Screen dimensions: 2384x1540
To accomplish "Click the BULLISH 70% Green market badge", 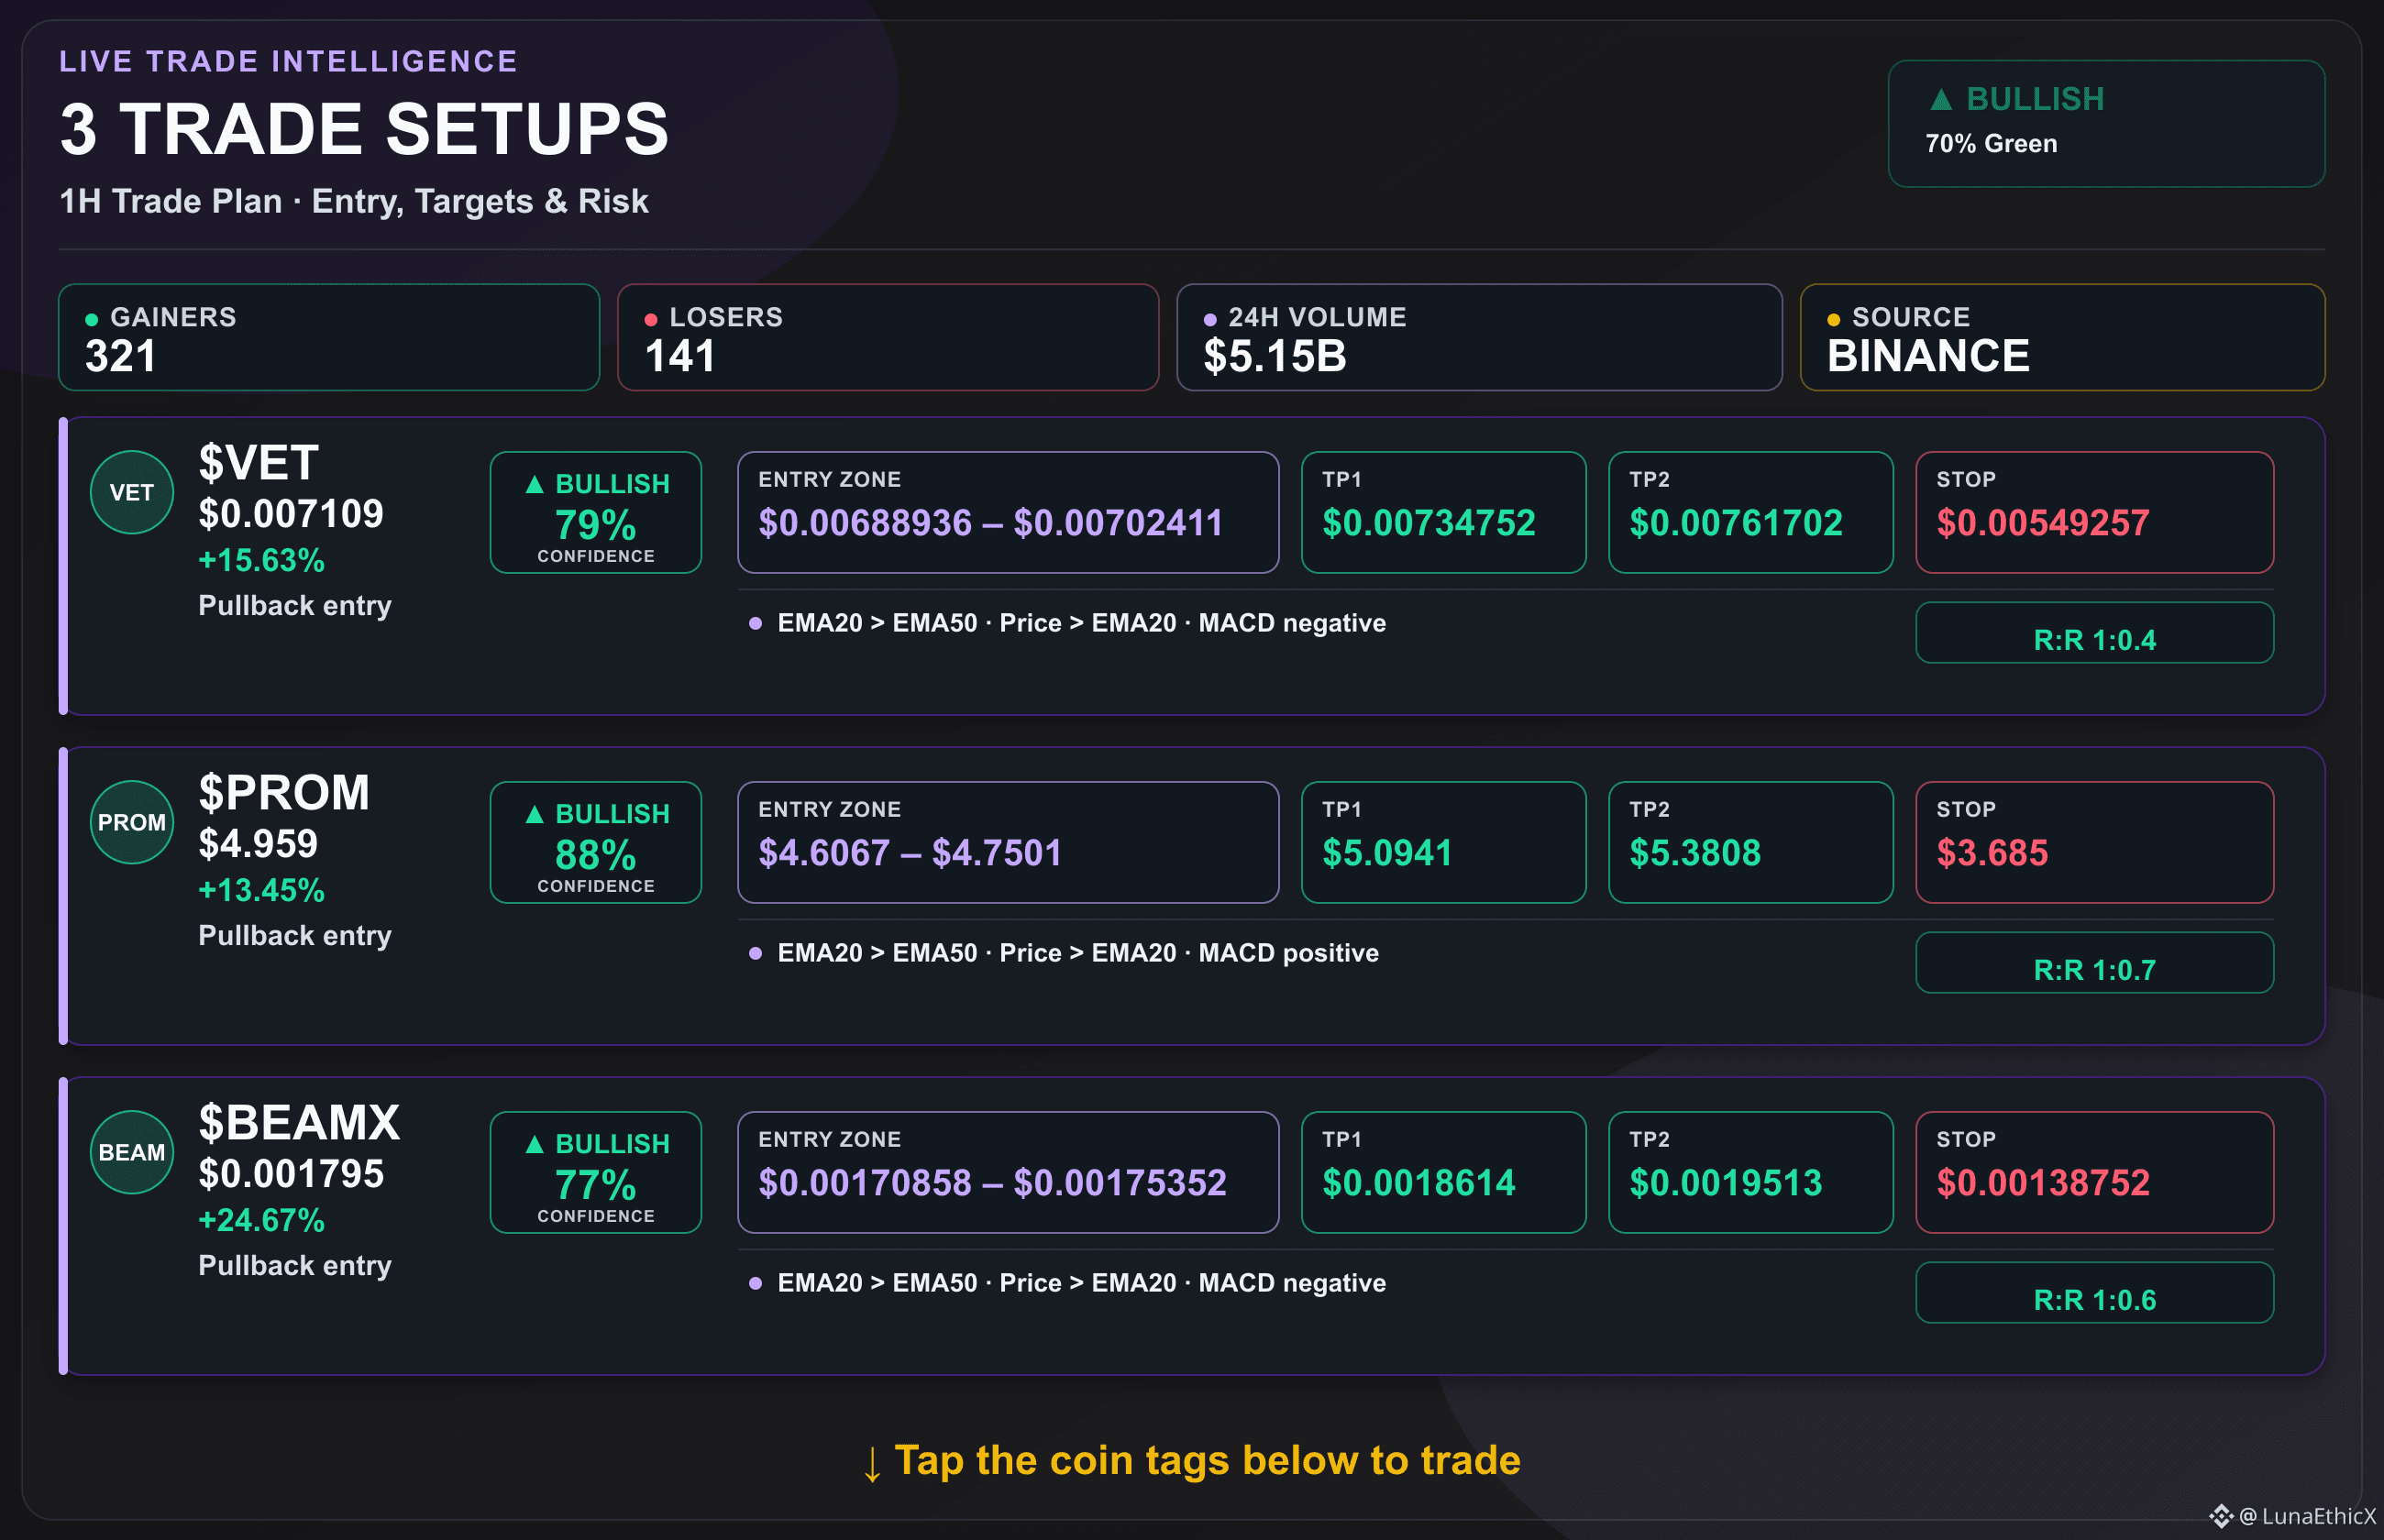I will (2106, 124).
